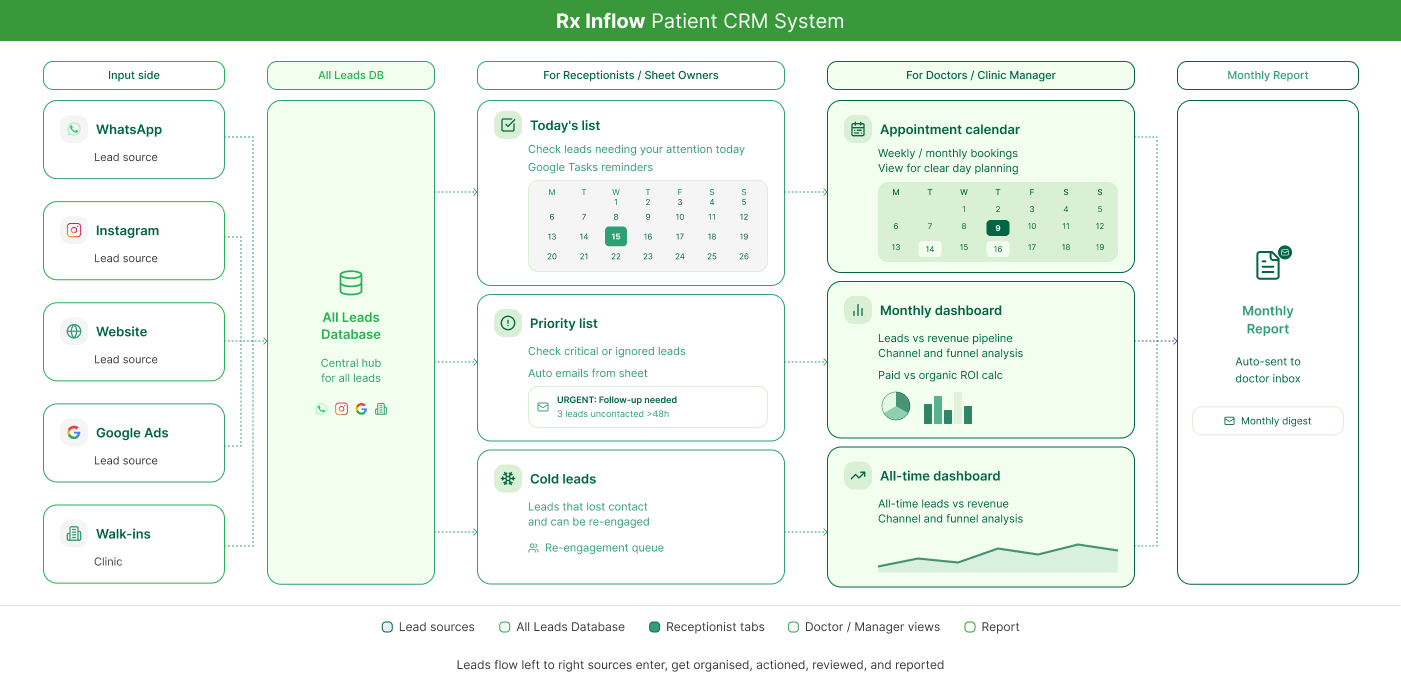Click the Monthly digest button

[x=1268, y=421]
